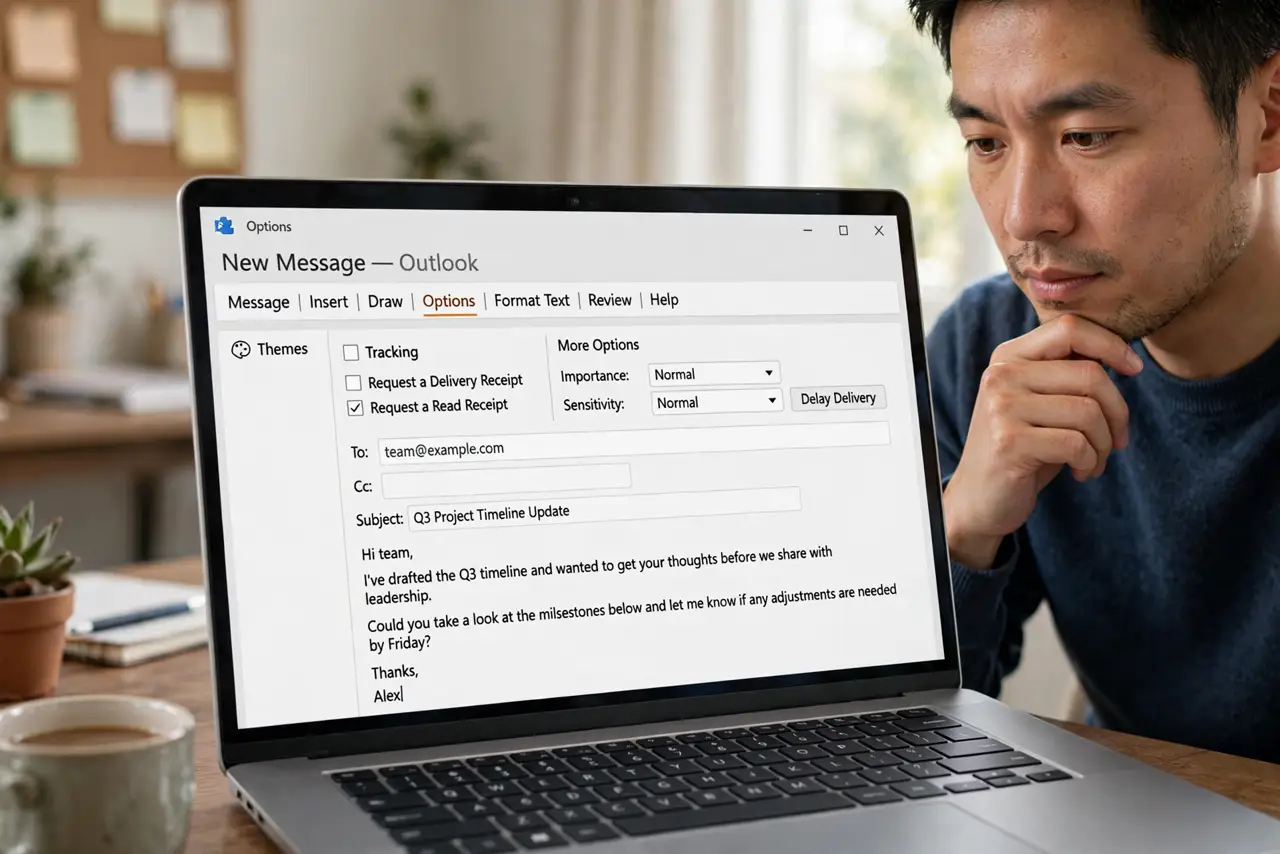This screenshot has width=1280, height=854.
Task: Click the Cc: label button
Action: coord(363,487)
